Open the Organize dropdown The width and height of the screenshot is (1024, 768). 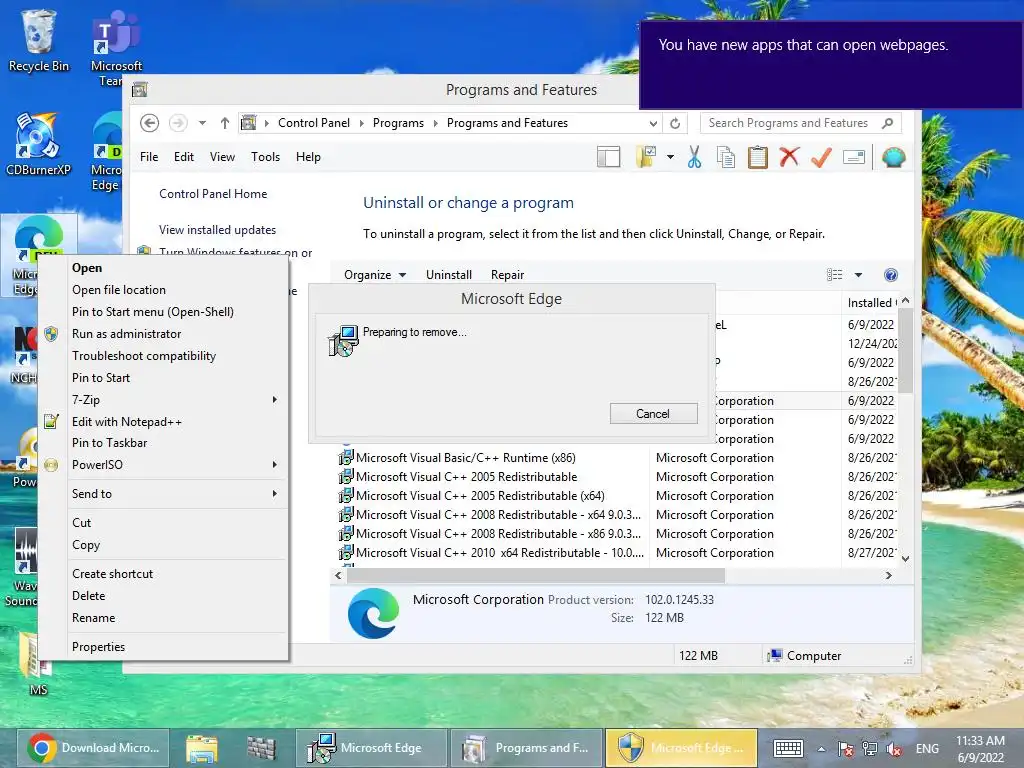375,275
